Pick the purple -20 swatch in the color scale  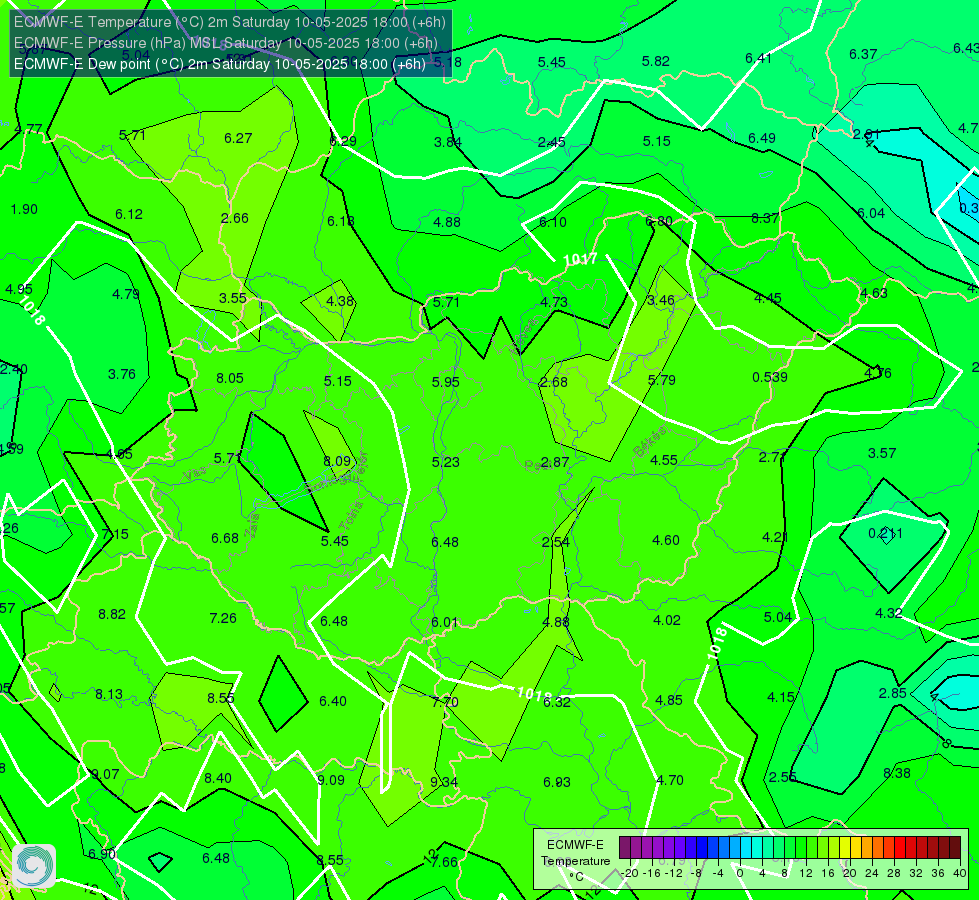(x=624, y=848)
